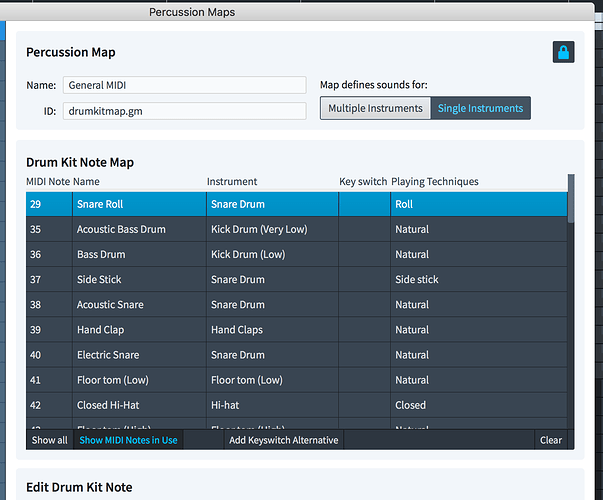Click the Playing Techniques column header
The image size is (603, 500).
(x=435, y=182)
